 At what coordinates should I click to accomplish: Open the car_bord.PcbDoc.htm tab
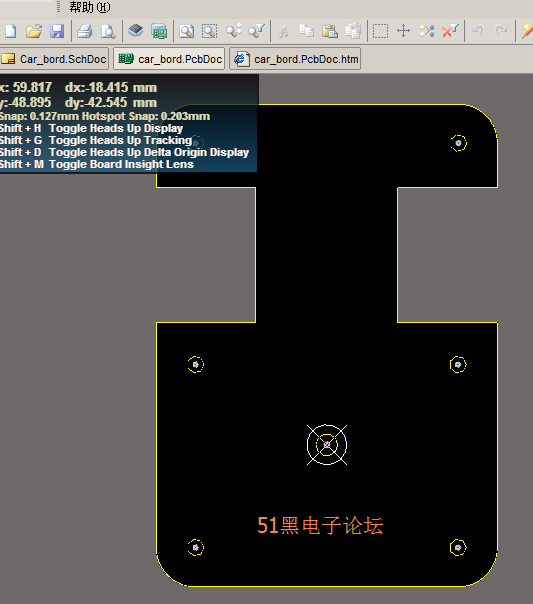(295, 59)
